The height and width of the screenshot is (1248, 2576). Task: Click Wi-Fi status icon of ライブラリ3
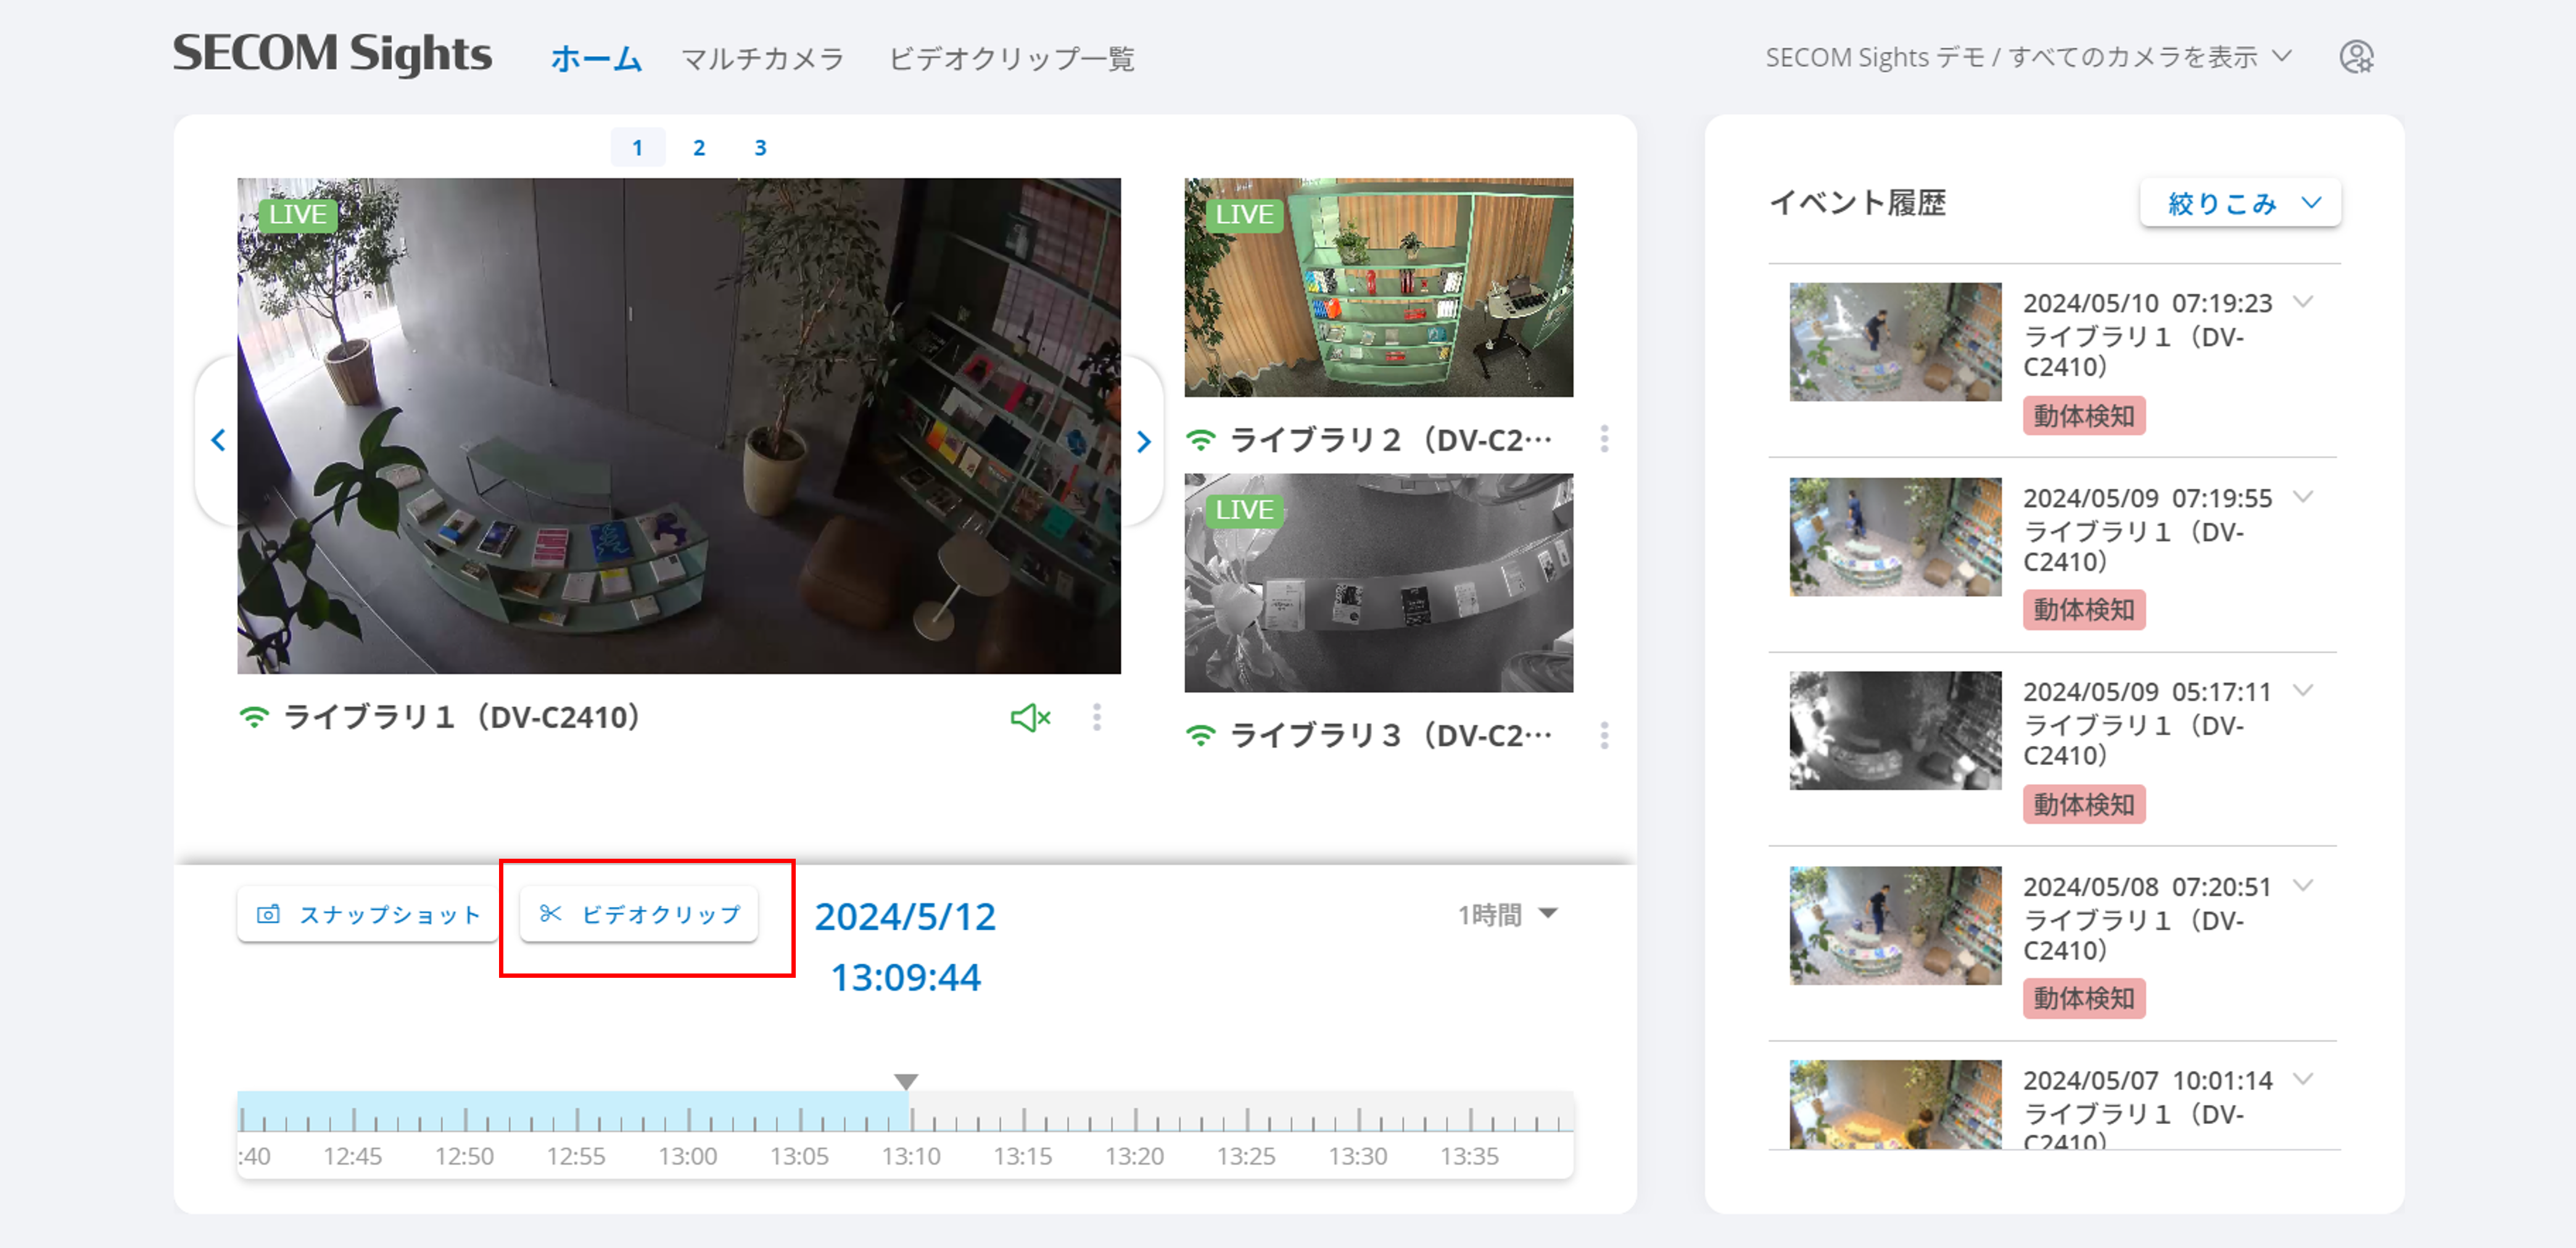(x=1201, y=736)
